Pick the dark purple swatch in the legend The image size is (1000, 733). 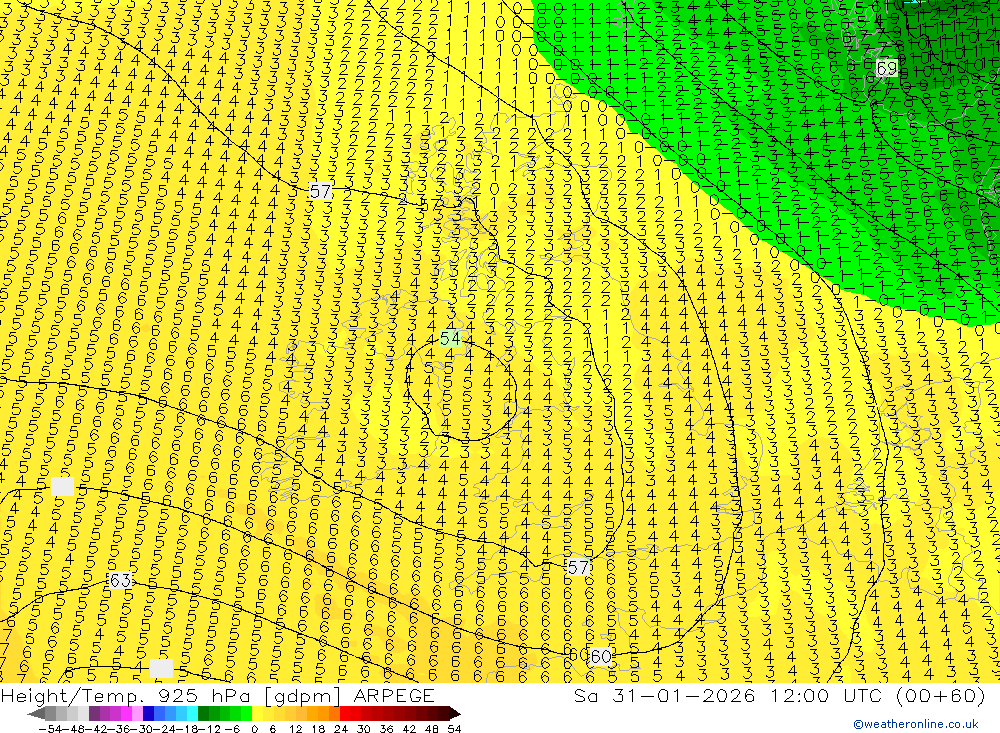coord(94,714)
